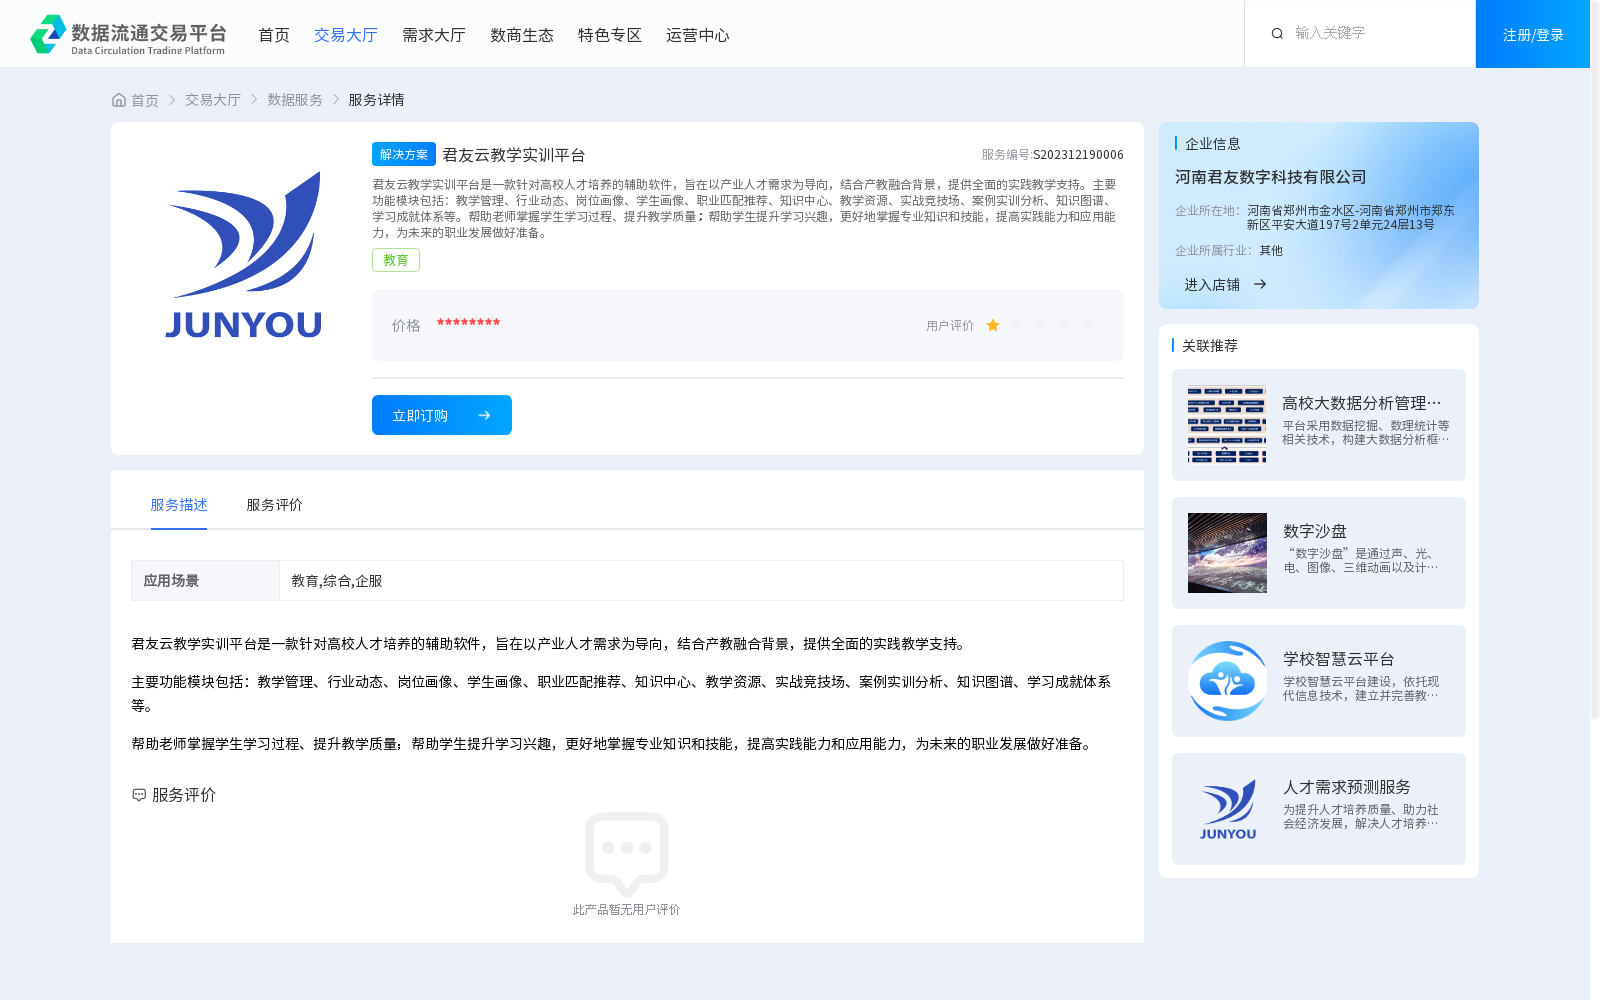Open 数商生态 menu item
Image resolution: width=1600 pixels, height=1000 pixels.
[522, 35]
